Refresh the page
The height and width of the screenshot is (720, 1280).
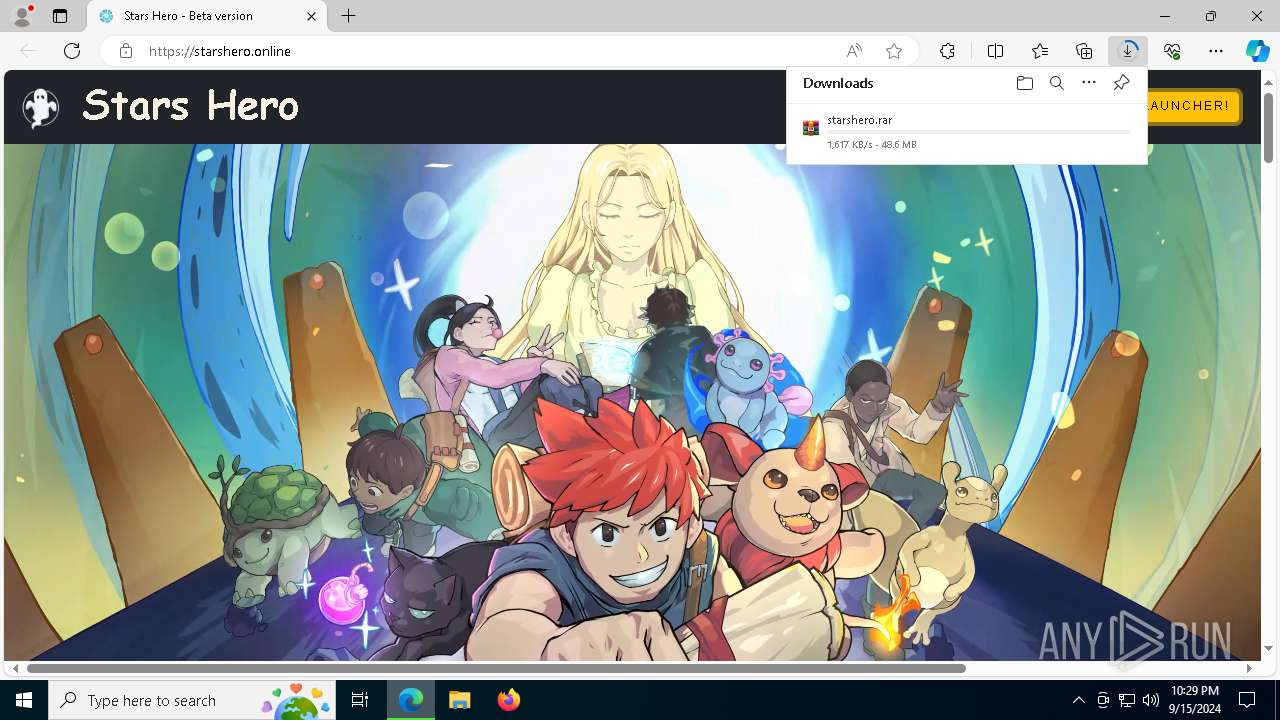click(72, 51)
